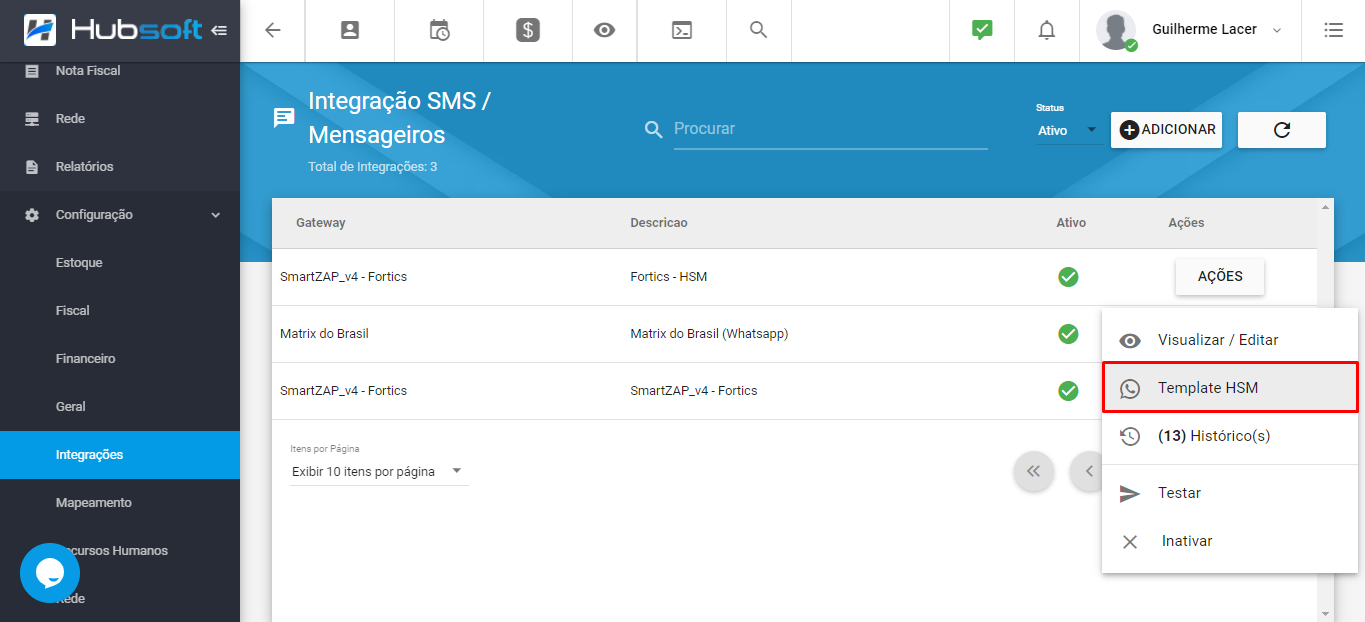
Task: Select Fortics - HSM description cell
Action: pos(668,277)
